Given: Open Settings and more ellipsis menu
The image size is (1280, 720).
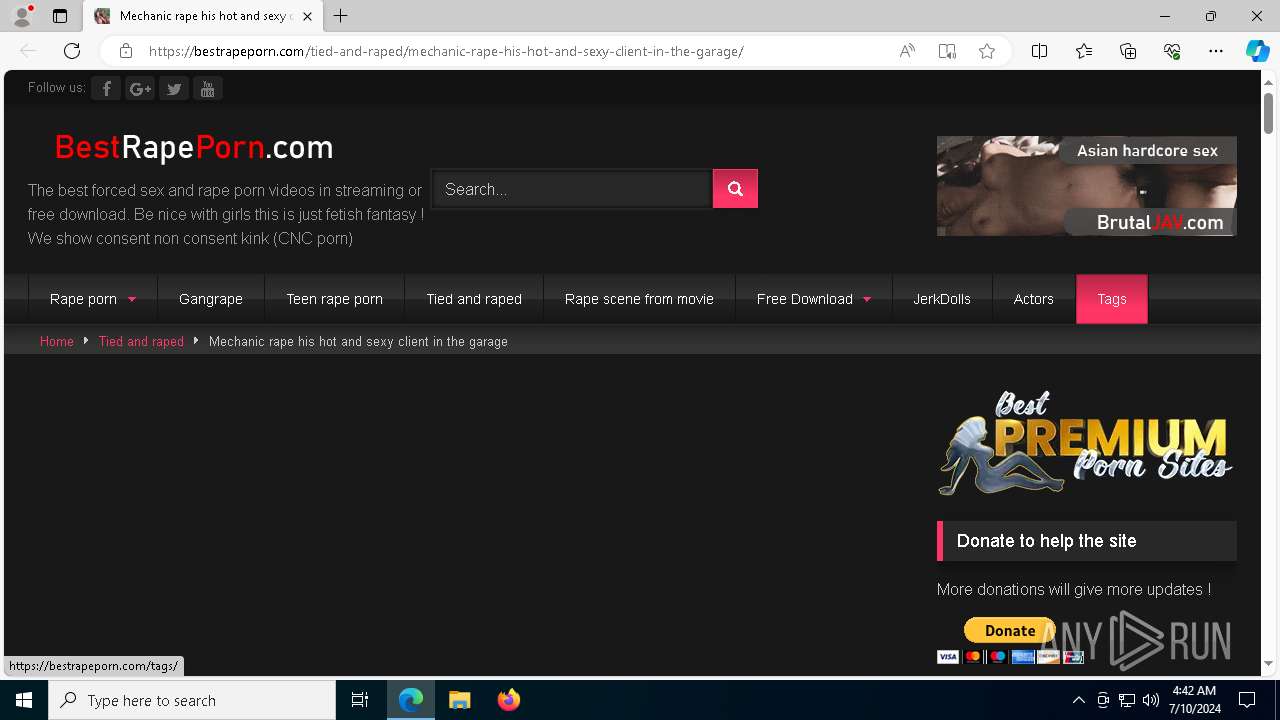Looking at the screenshot, I should tap(1216, 51).
